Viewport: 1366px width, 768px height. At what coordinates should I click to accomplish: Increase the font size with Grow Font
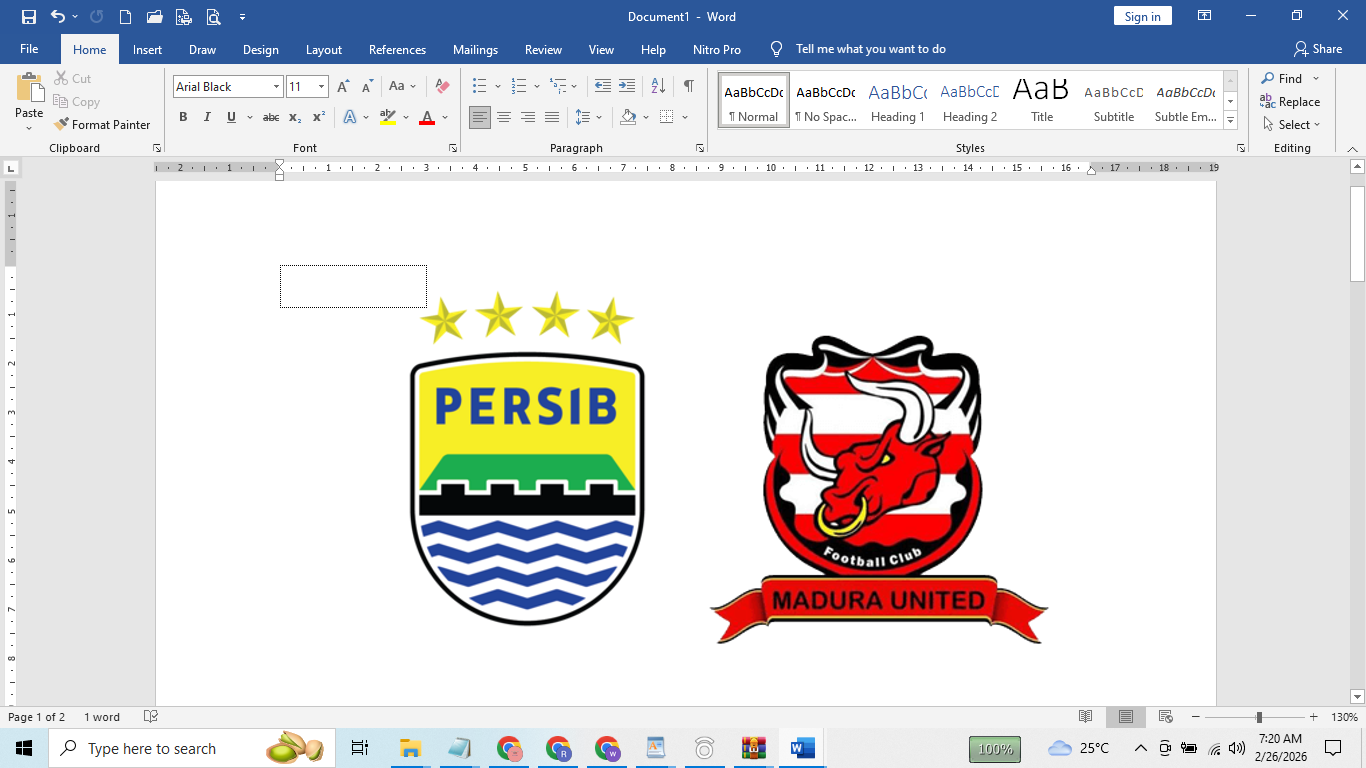pos(344,87)
